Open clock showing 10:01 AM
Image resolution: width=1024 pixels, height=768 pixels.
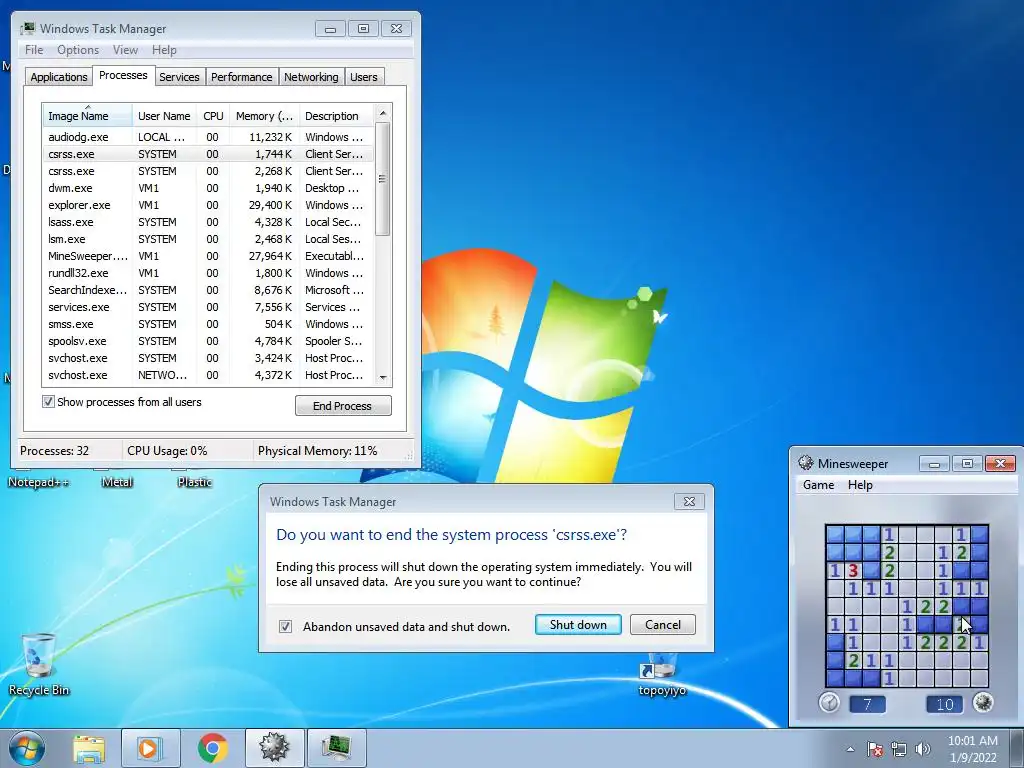pos(972,749)
